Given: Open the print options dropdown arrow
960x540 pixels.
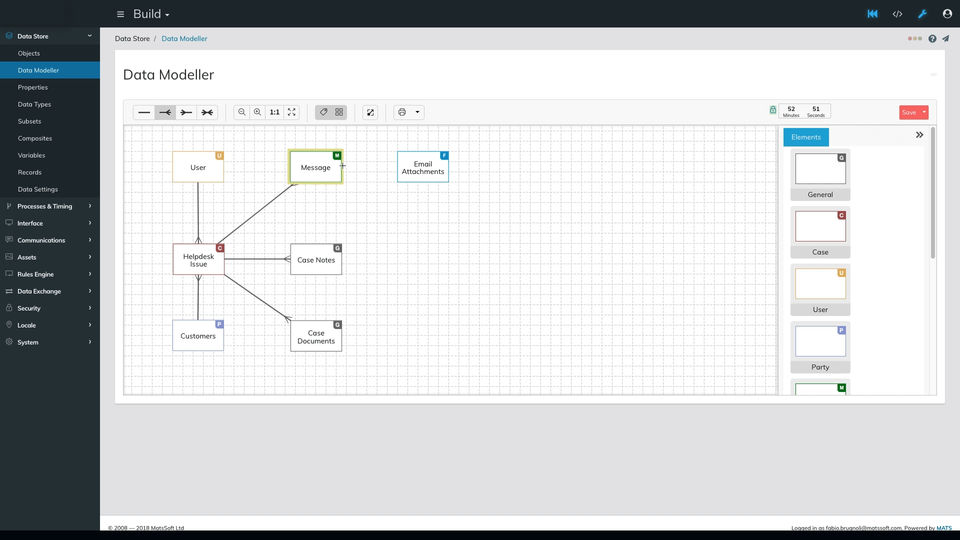Looking at the screenshot, I should tap(418, 113).
